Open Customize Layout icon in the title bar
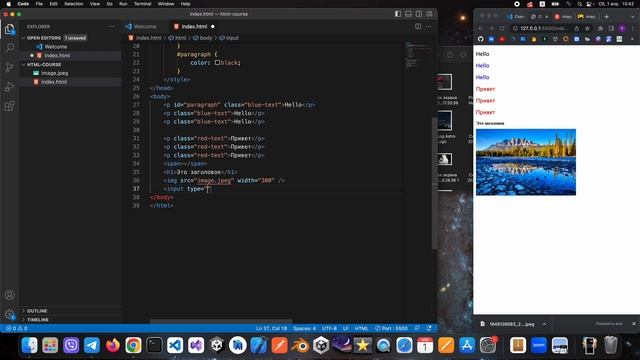Image resolution: width=640 pixels, height=360 pixels. (x=429, y=14)
